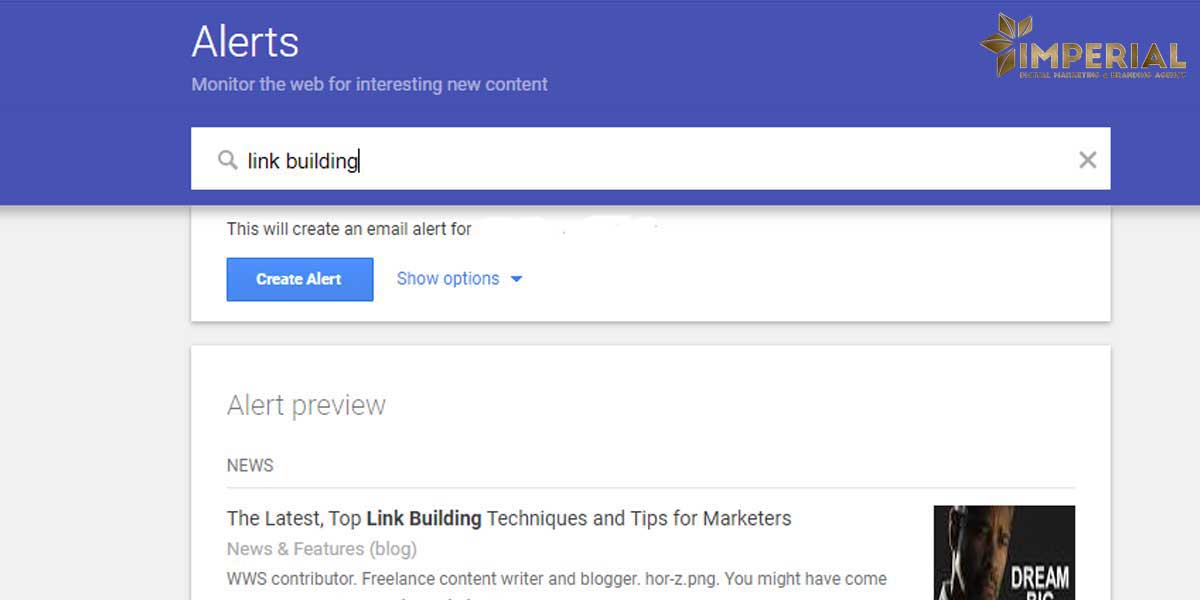Click the Imperial logo wordmark text

(x=1102, y=55)
